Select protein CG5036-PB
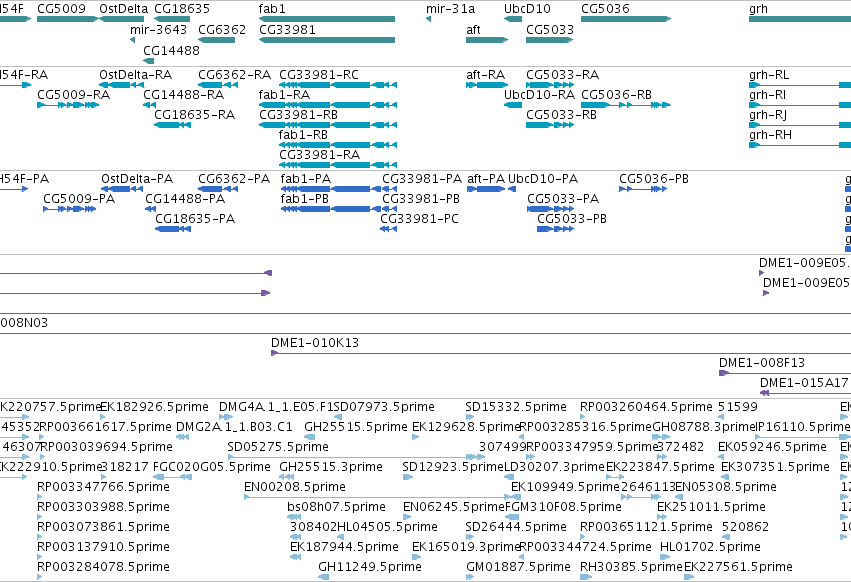Viewport: 851px width, 582px height. pyautogui.click(x=643, y=189)
